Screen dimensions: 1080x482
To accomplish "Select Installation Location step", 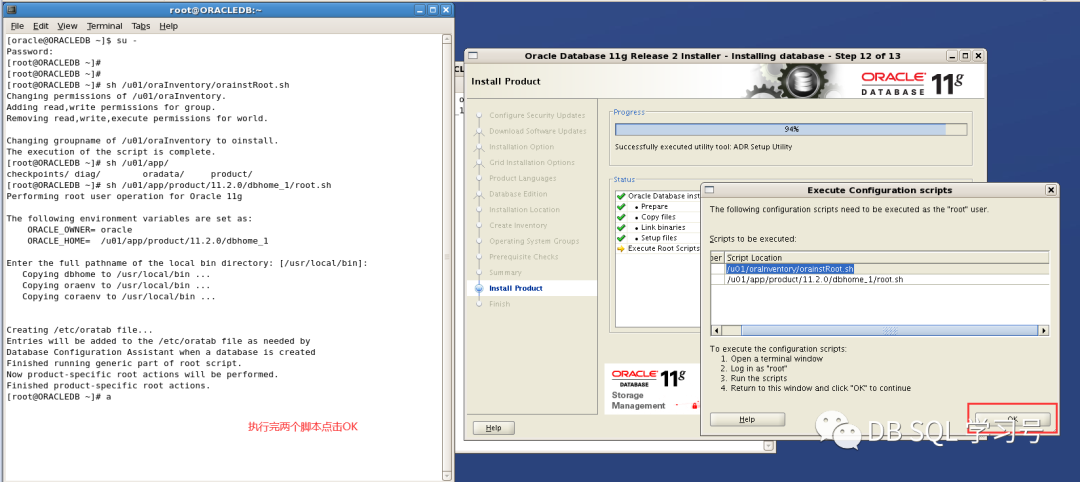I will 525,209.
